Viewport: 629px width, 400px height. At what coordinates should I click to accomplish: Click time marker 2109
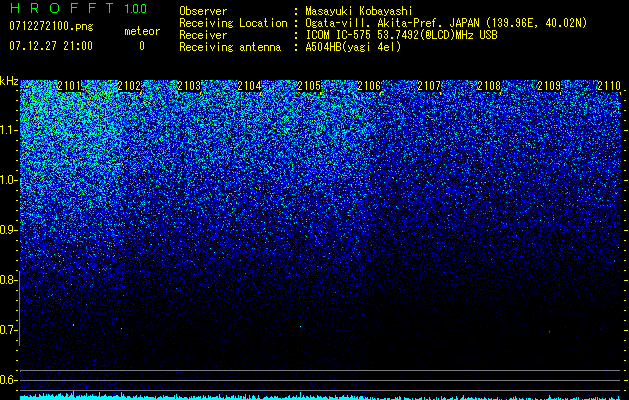(x=549, y=86)
